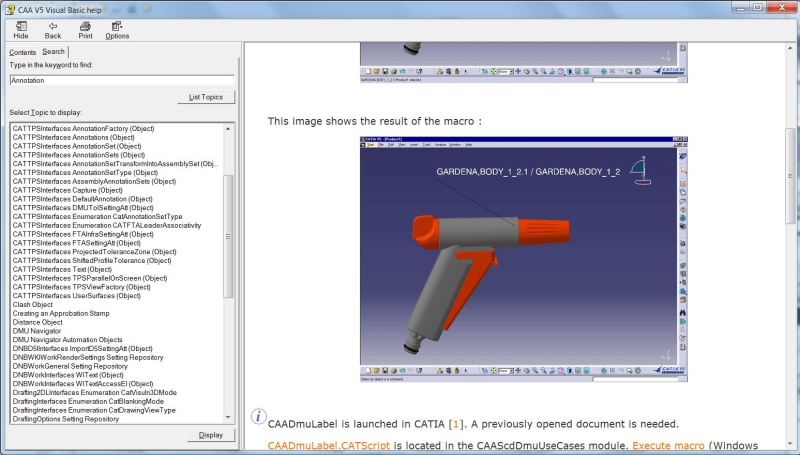This screenshot has height=455, width=800.
Task: Select Enumeration CatVisuIn3DMode topic
Action: pos(94,392)
